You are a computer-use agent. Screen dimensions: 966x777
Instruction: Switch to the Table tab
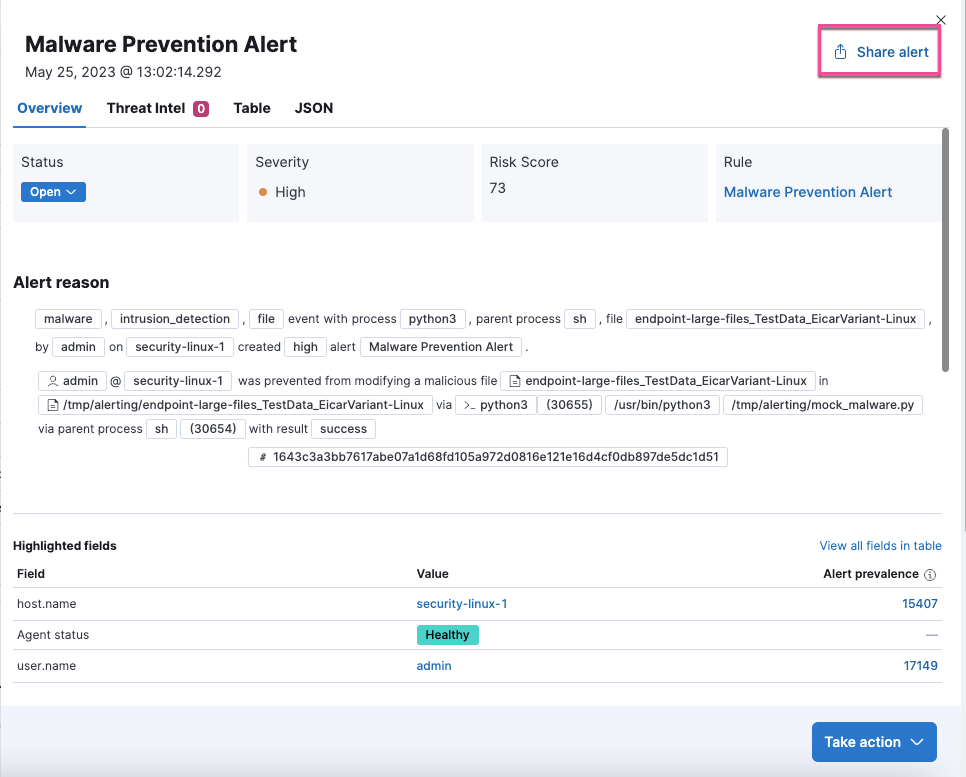pos(251,108)
